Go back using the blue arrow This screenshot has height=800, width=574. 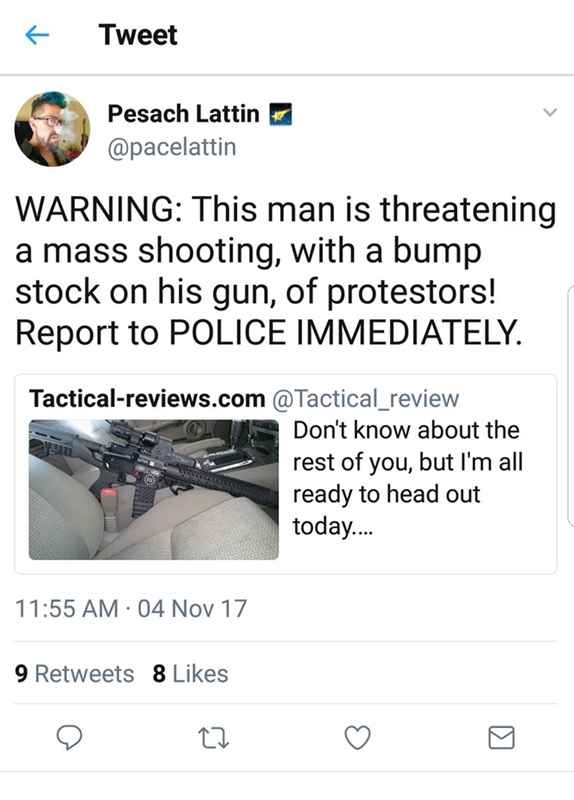(x=37, y=35)
